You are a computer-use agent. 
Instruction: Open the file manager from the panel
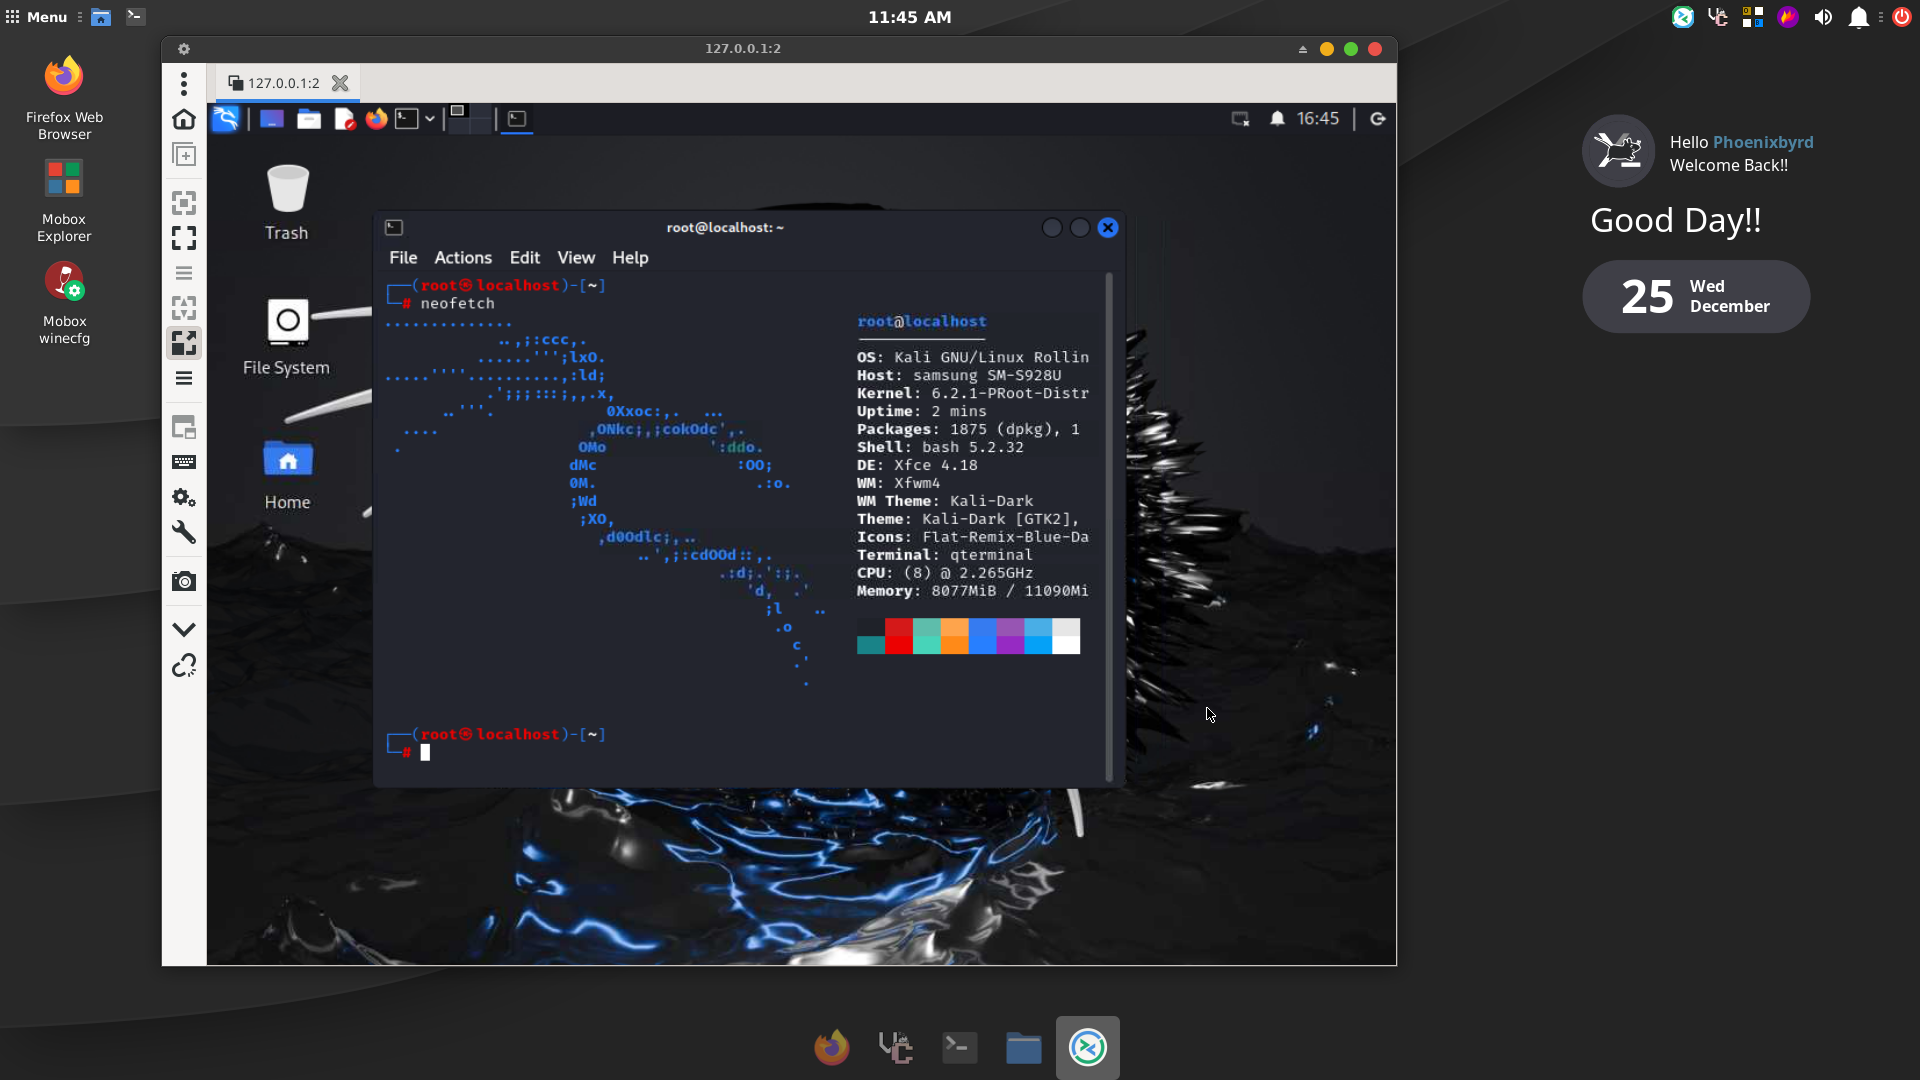tap(309, 119)
